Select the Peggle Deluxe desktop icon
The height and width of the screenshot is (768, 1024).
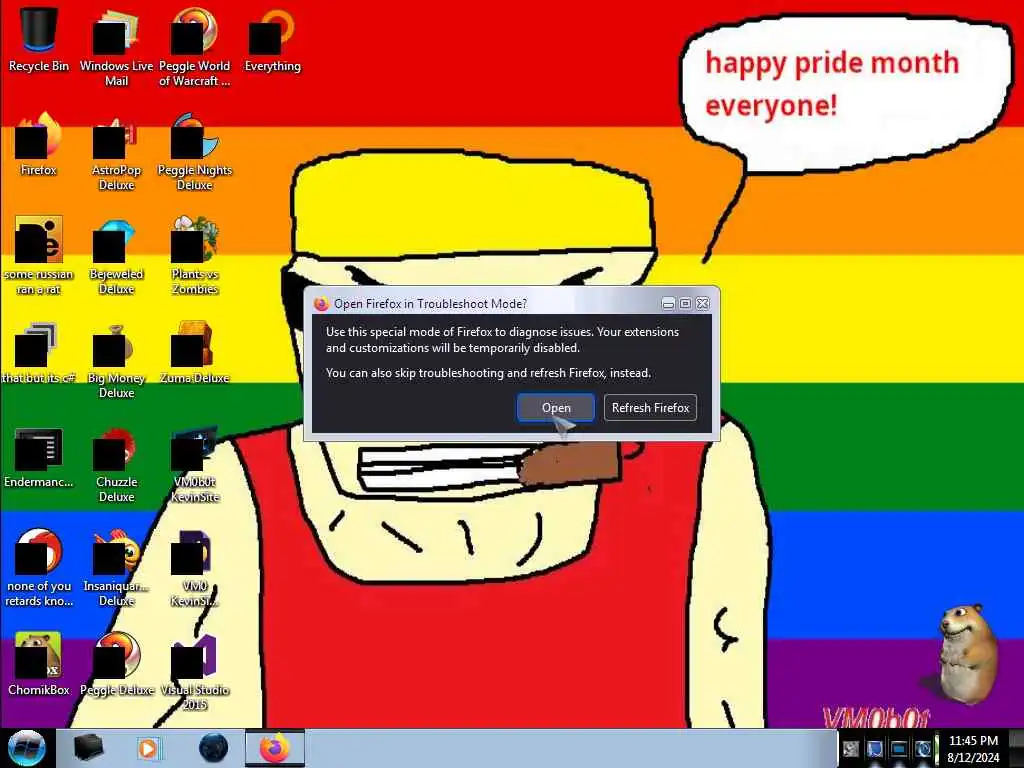pos(116,664)
